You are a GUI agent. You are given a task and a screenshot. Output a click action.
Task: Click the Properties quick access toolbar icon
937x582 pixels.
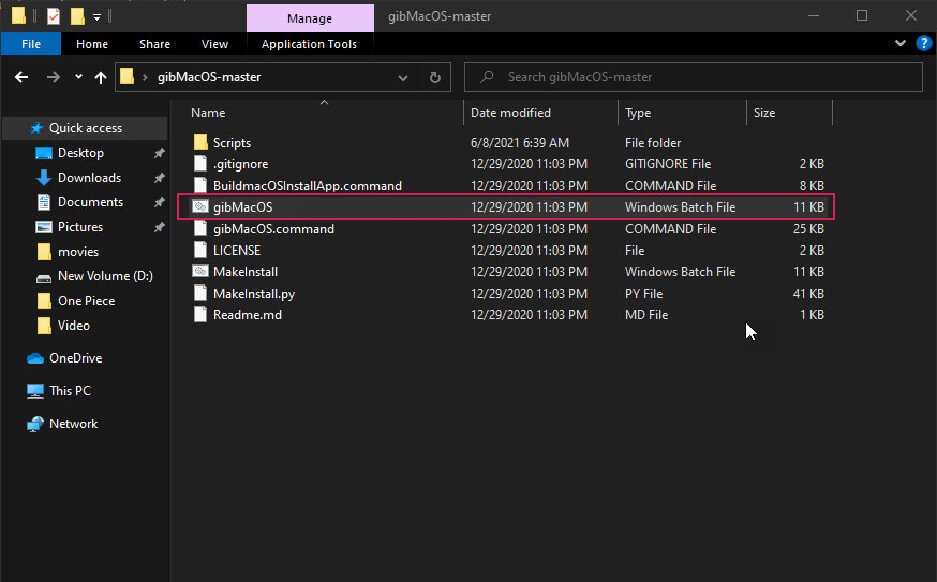[x=53, y=16]
